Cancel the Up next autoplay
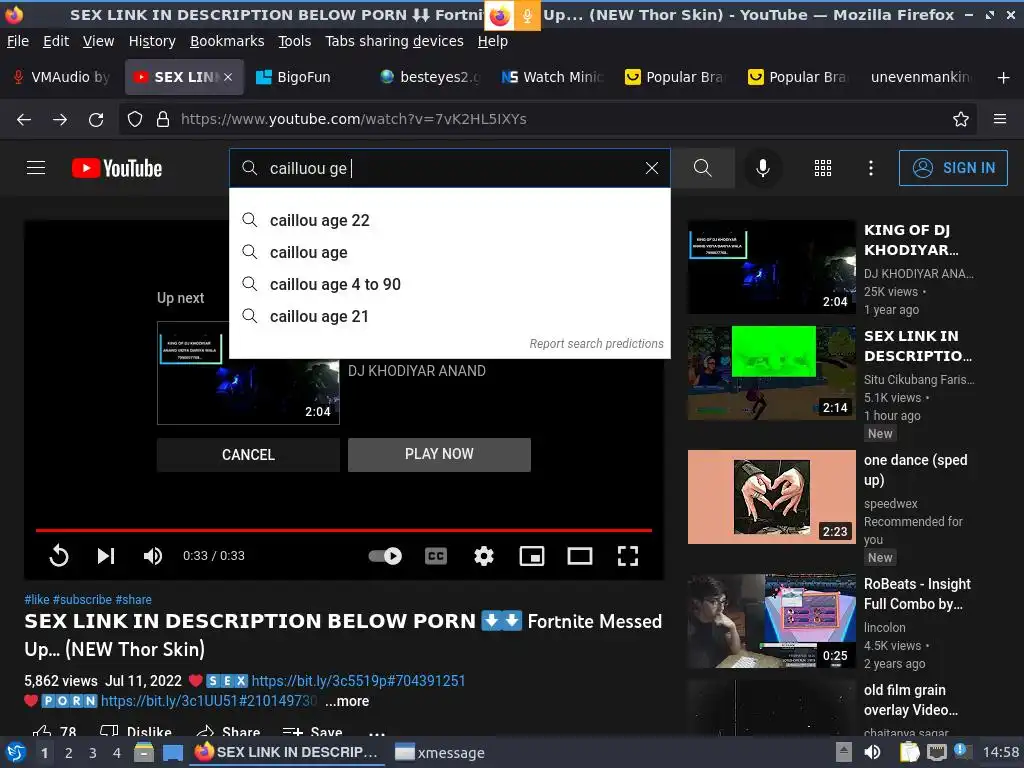This screenshot has width=1024, height=768. pyautogui.click(x=248, y=455)
